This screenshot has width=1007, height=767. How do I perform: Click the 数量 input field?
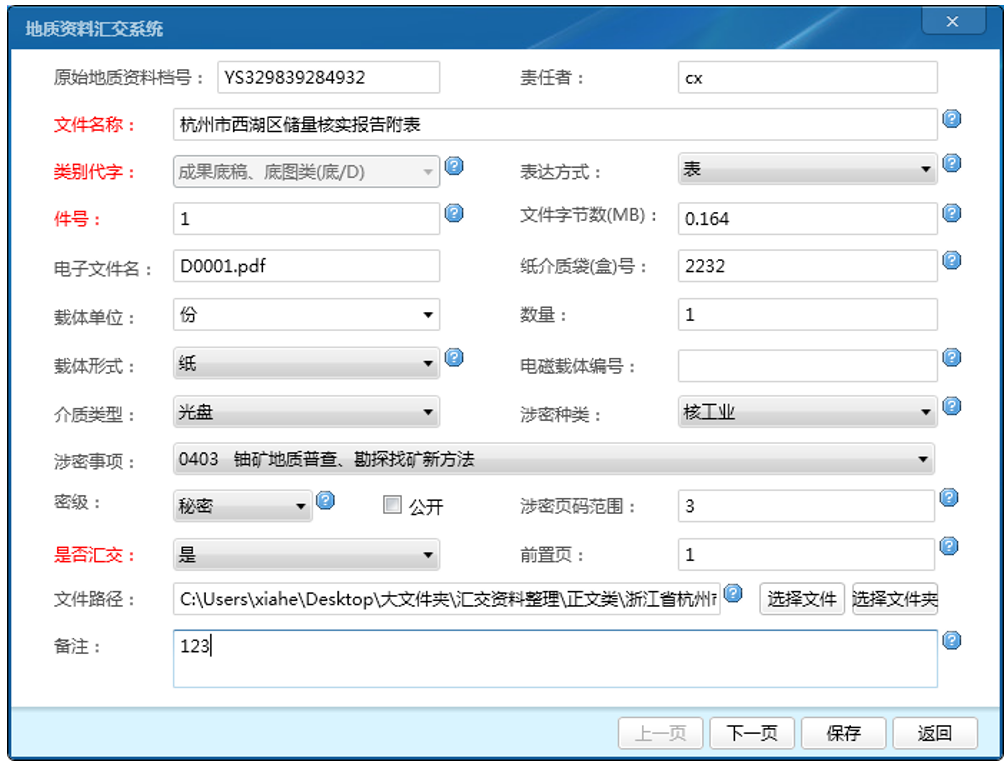[807, 315]
